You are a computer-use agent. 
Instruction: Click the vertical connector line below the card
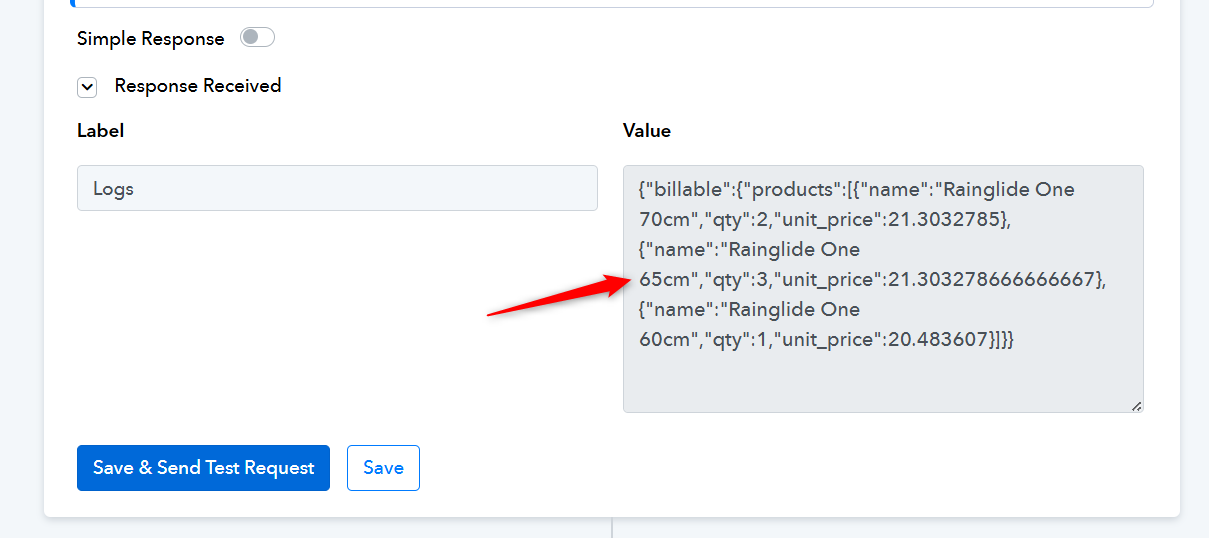coord(612,528)
